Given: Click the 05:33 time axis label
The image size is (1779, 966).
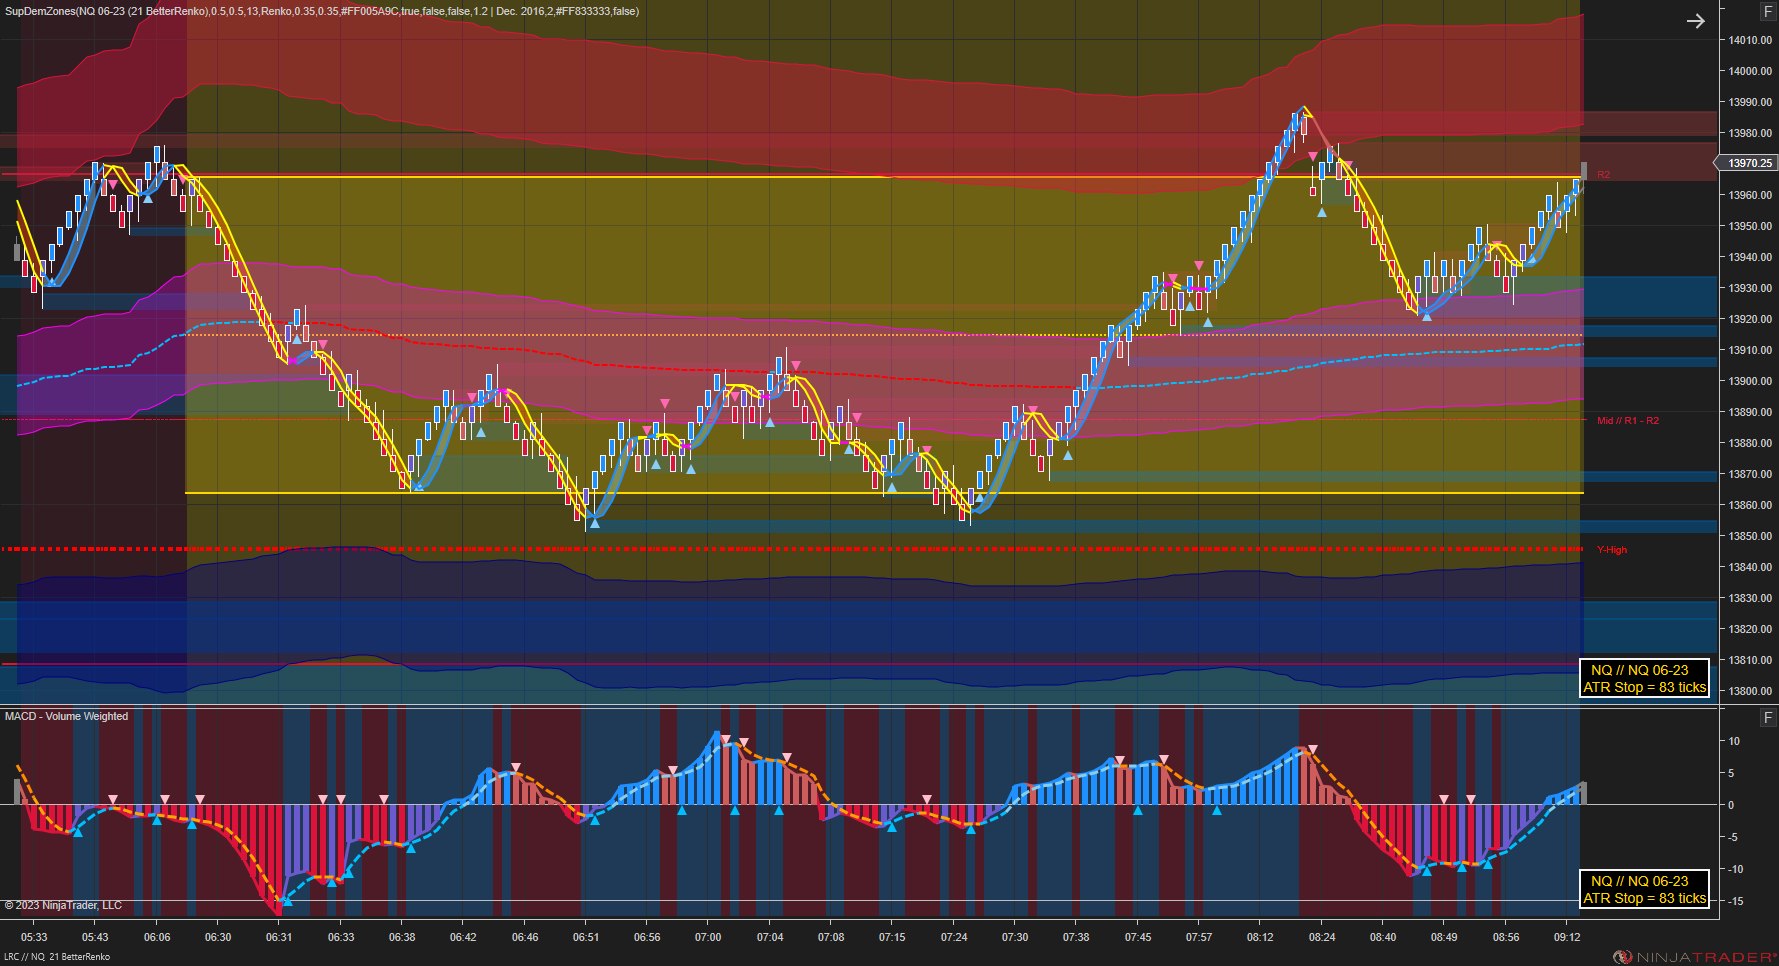Looking at the screenshot, I should 34,937.
